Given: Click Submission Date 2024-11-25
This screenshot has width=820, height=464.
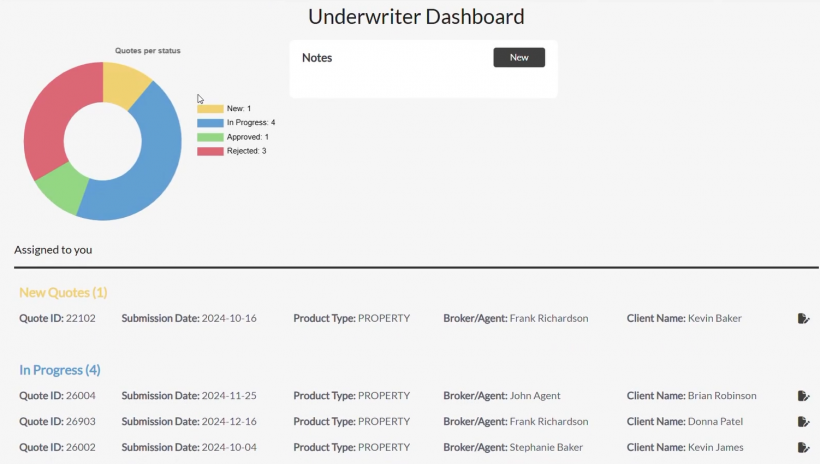Looking at the screenshot, I should click(189, 395).
